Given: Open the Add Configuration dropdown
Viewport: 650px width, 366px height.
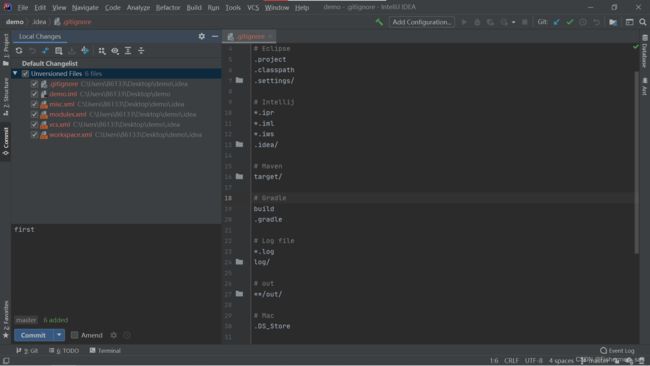Looking at the screenshot, I should [422, 22].
